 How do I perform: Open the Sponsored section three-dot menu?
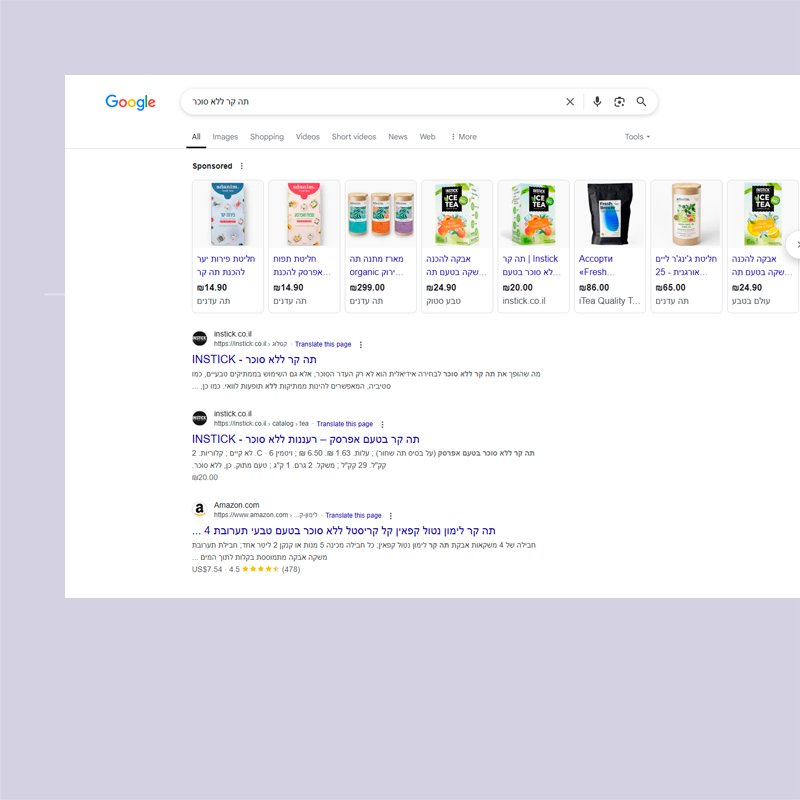coord(242,166)
